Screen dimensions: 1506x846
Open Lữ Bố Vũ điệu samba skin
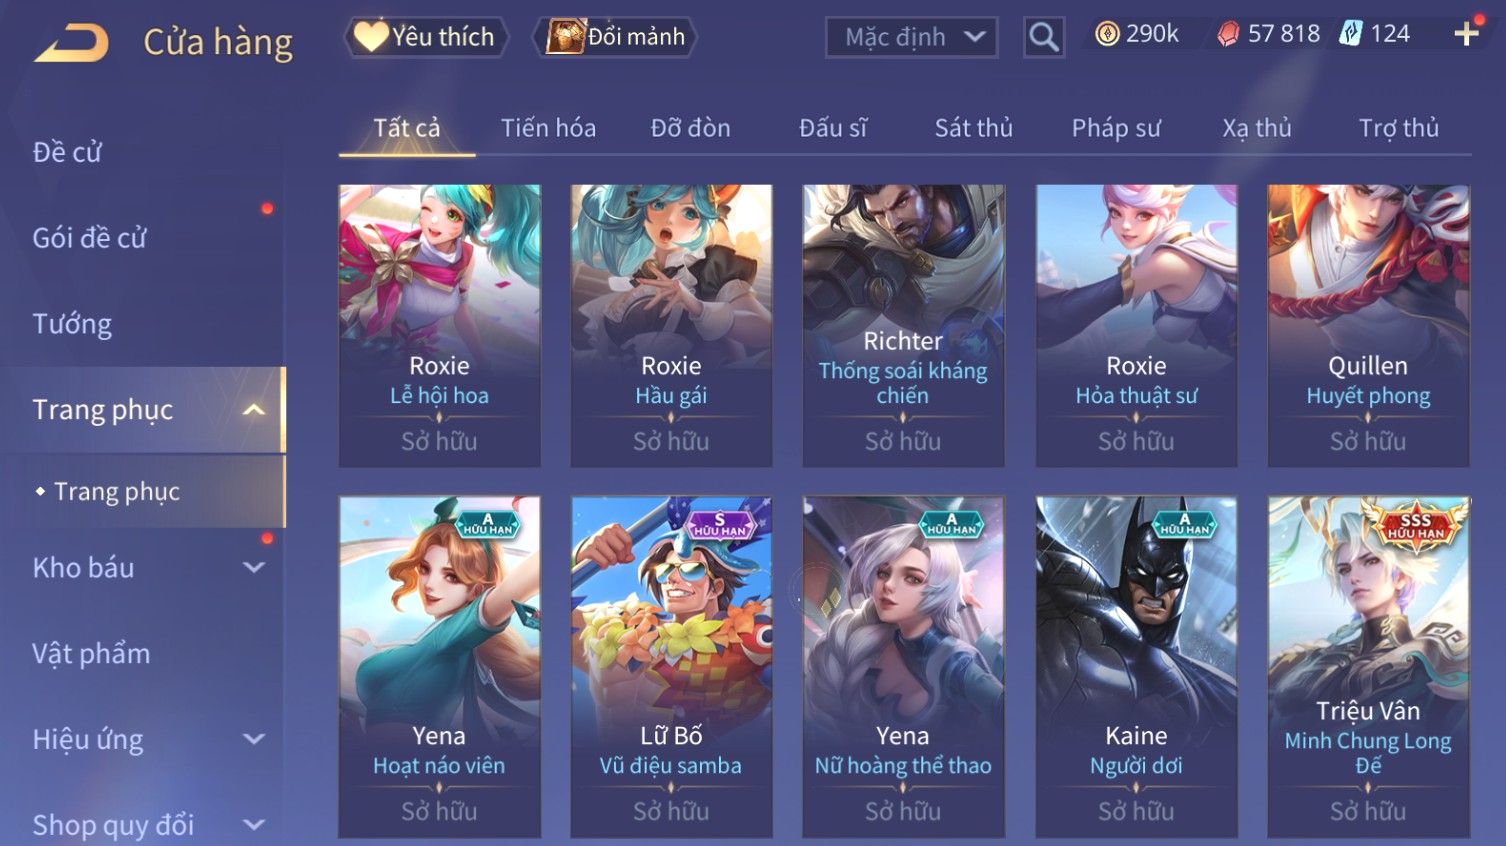tap(671, 667)
